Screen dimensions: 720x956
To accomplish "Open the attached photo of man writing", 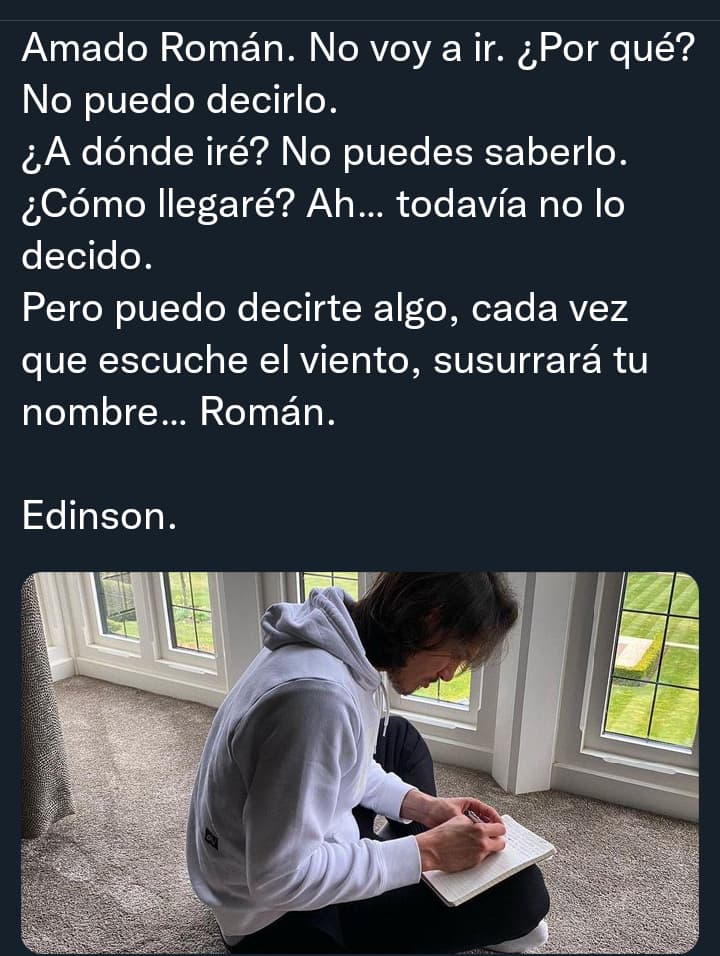I will pyautogui.click(x=360, y=763).
